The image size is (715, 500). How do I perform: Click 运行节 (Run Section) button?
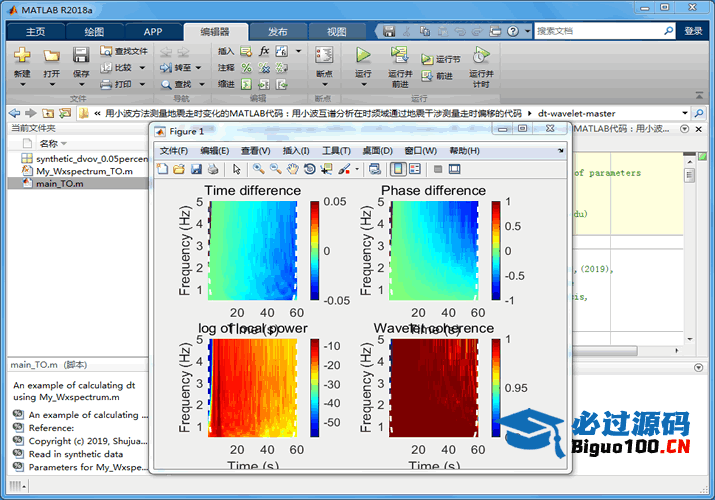pos(440,59)
